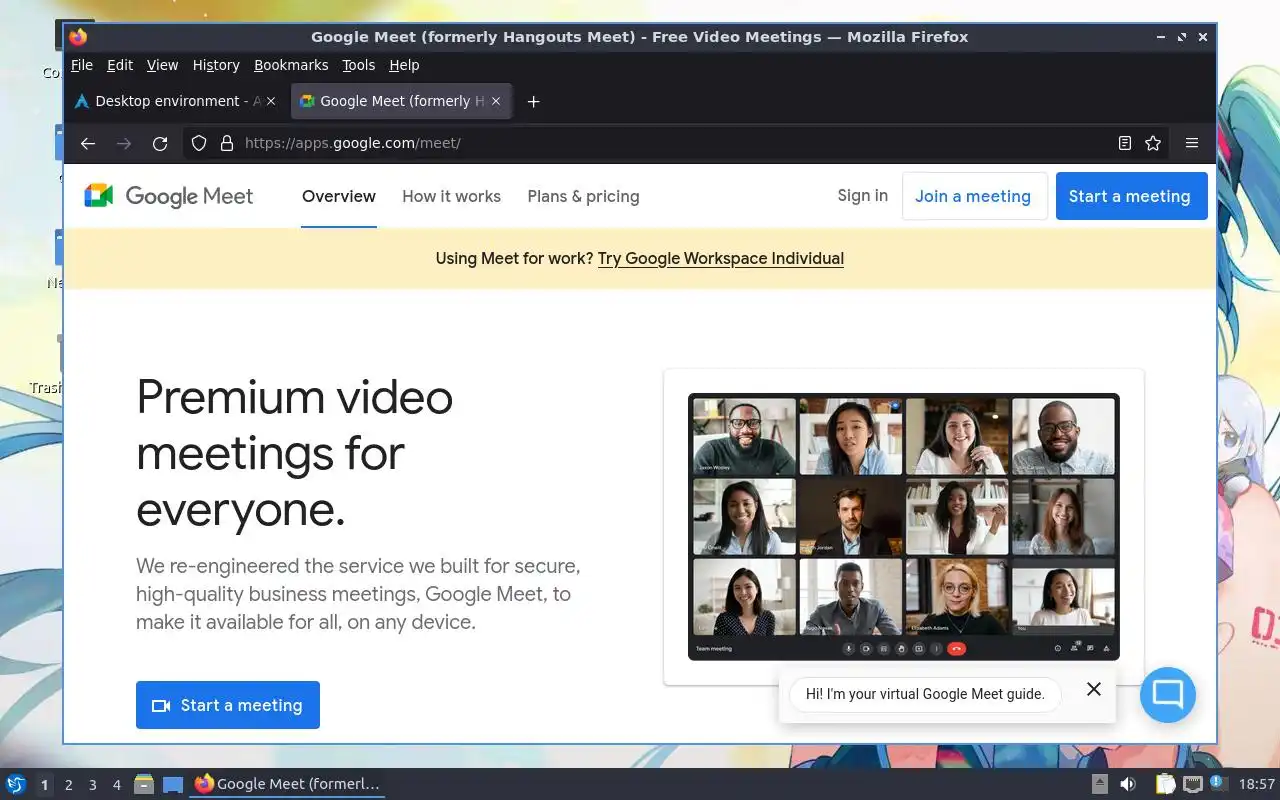Switch to workspace 3
Image resolution: width=1280 pixels, height=800 pixels.
93,785
